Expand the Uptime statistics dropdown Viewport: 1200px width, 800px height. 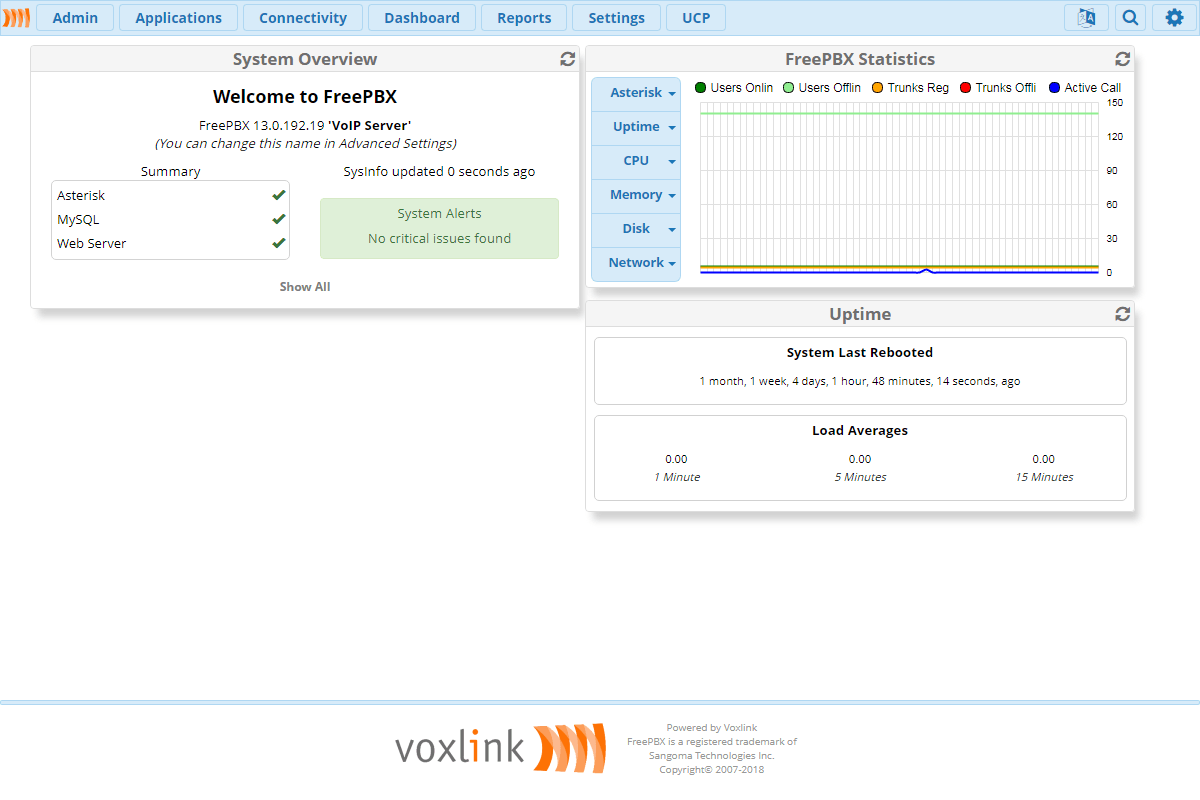click(x=636, y=127)
